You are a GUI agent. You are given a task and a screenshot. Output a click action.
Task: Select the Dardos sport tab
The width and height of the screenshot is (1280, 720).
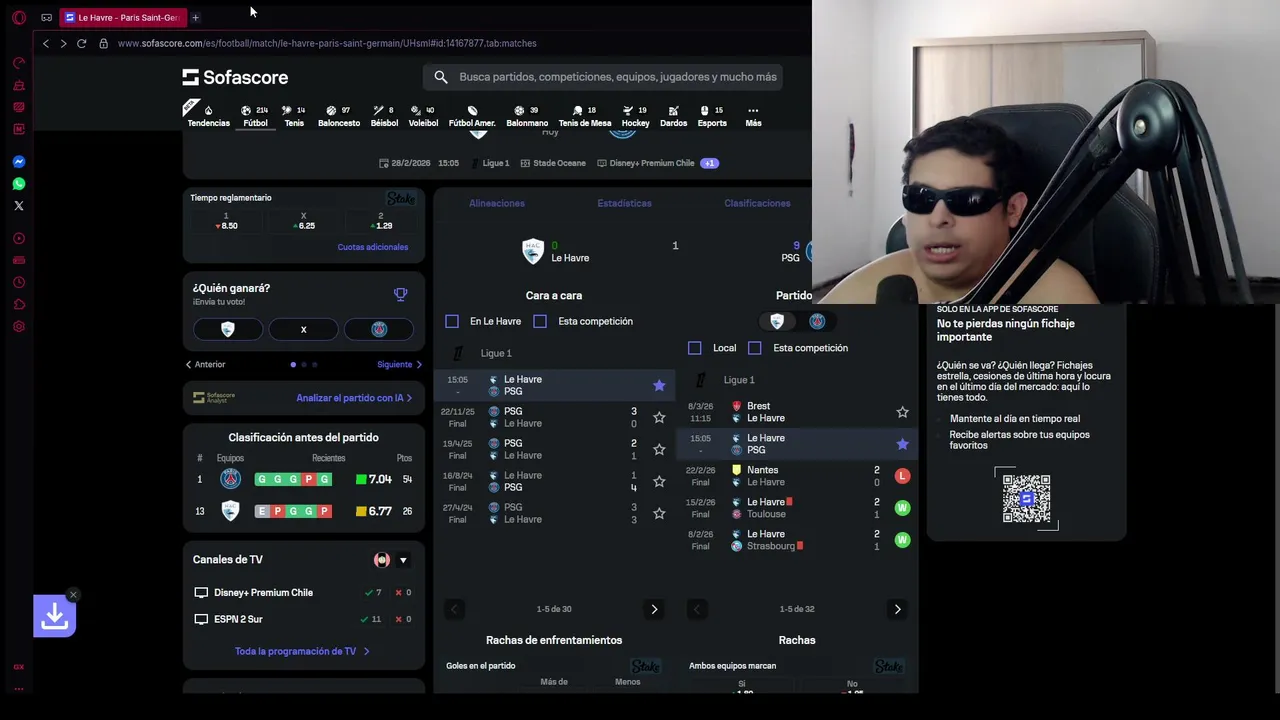pyautogui.click(x=673, y=116)
